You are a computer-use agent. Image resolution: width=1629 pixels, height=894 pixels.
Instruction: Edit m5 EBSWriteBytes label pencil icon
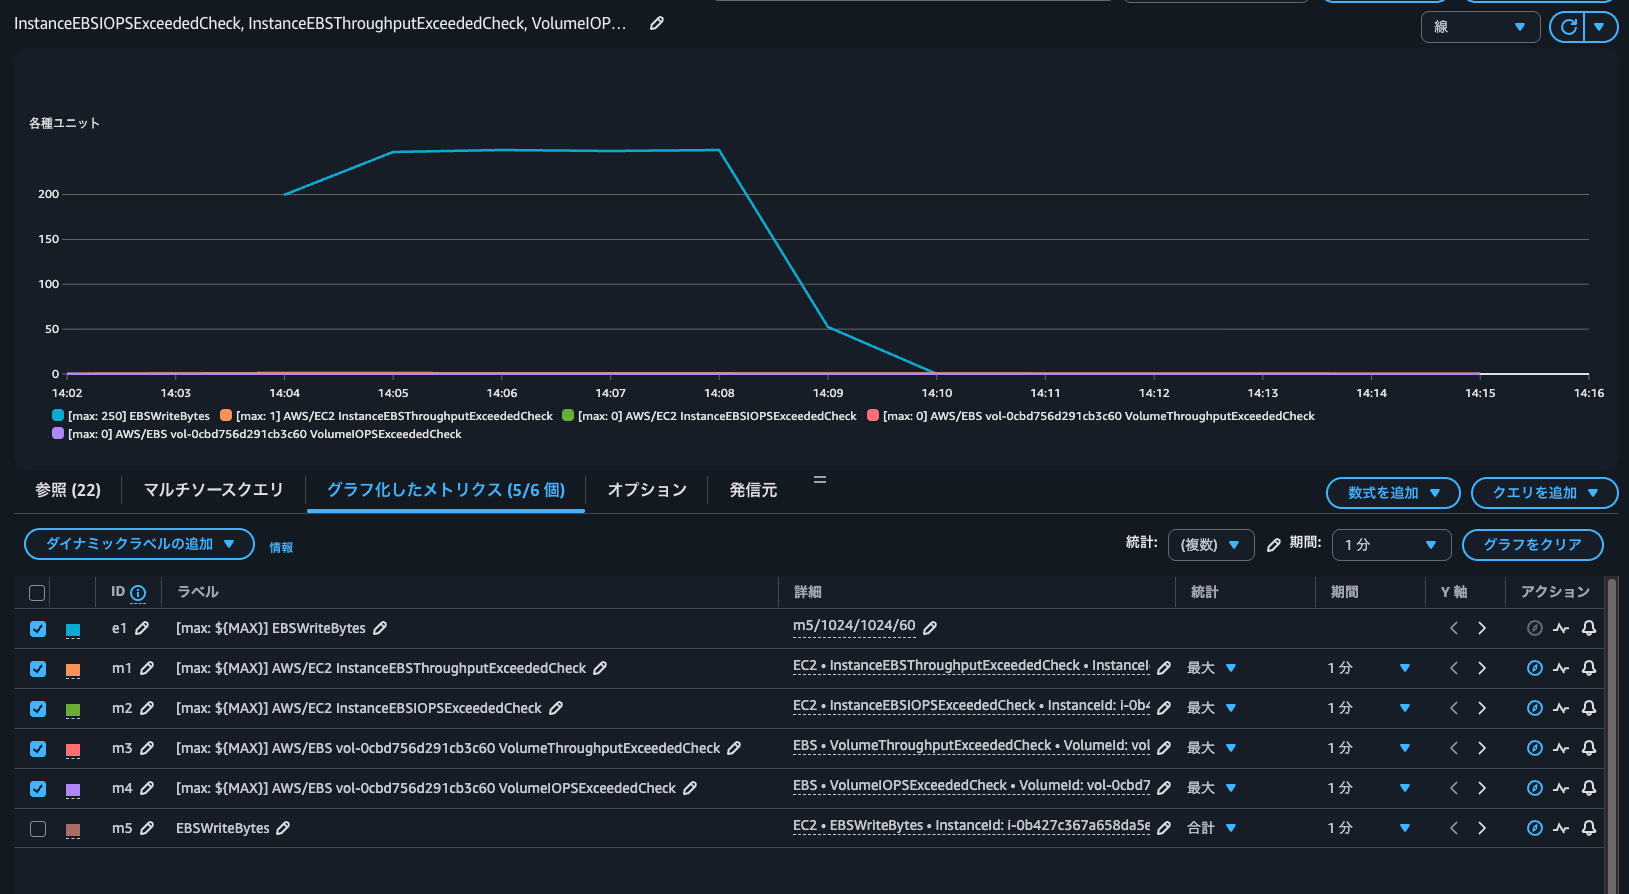283,828
